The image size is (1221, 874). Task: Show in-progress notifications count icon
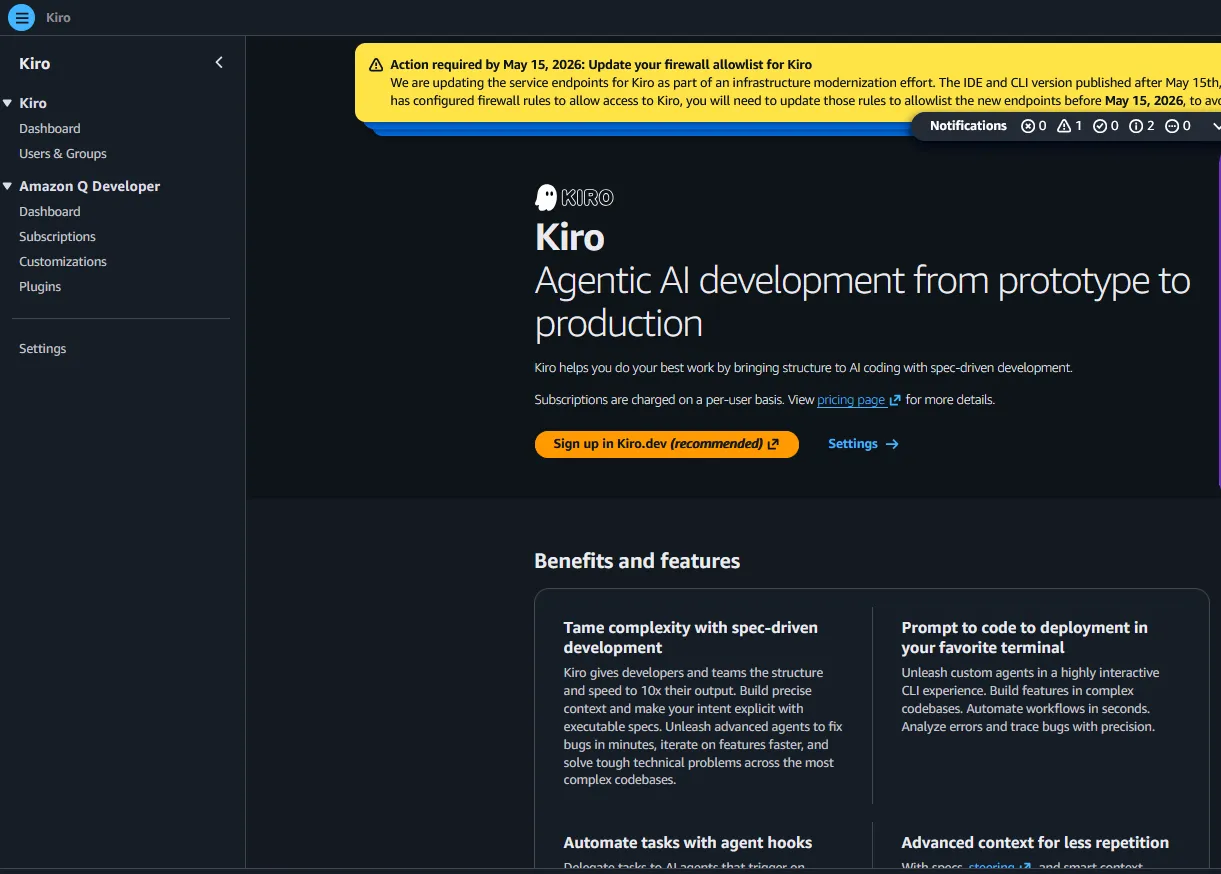(1172, 126)
